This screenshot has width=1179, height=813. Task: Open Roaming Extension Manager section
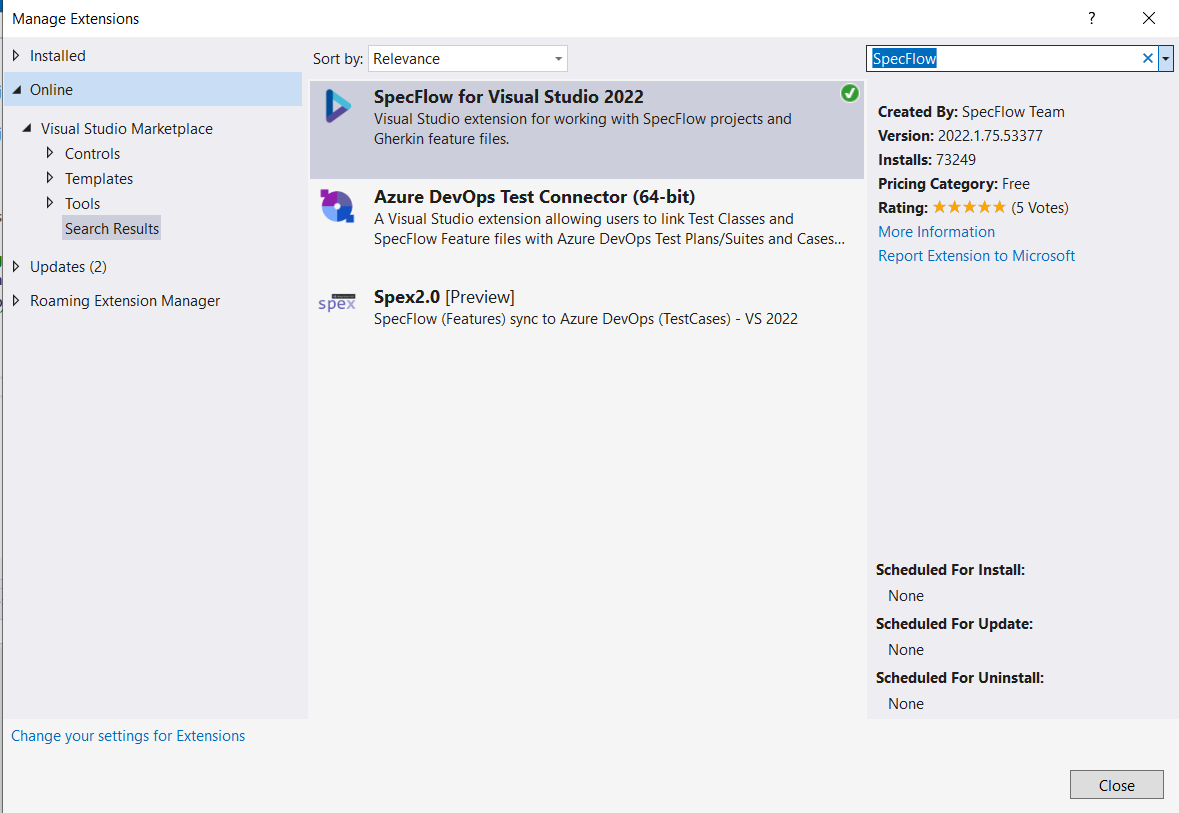click(125, 301)
